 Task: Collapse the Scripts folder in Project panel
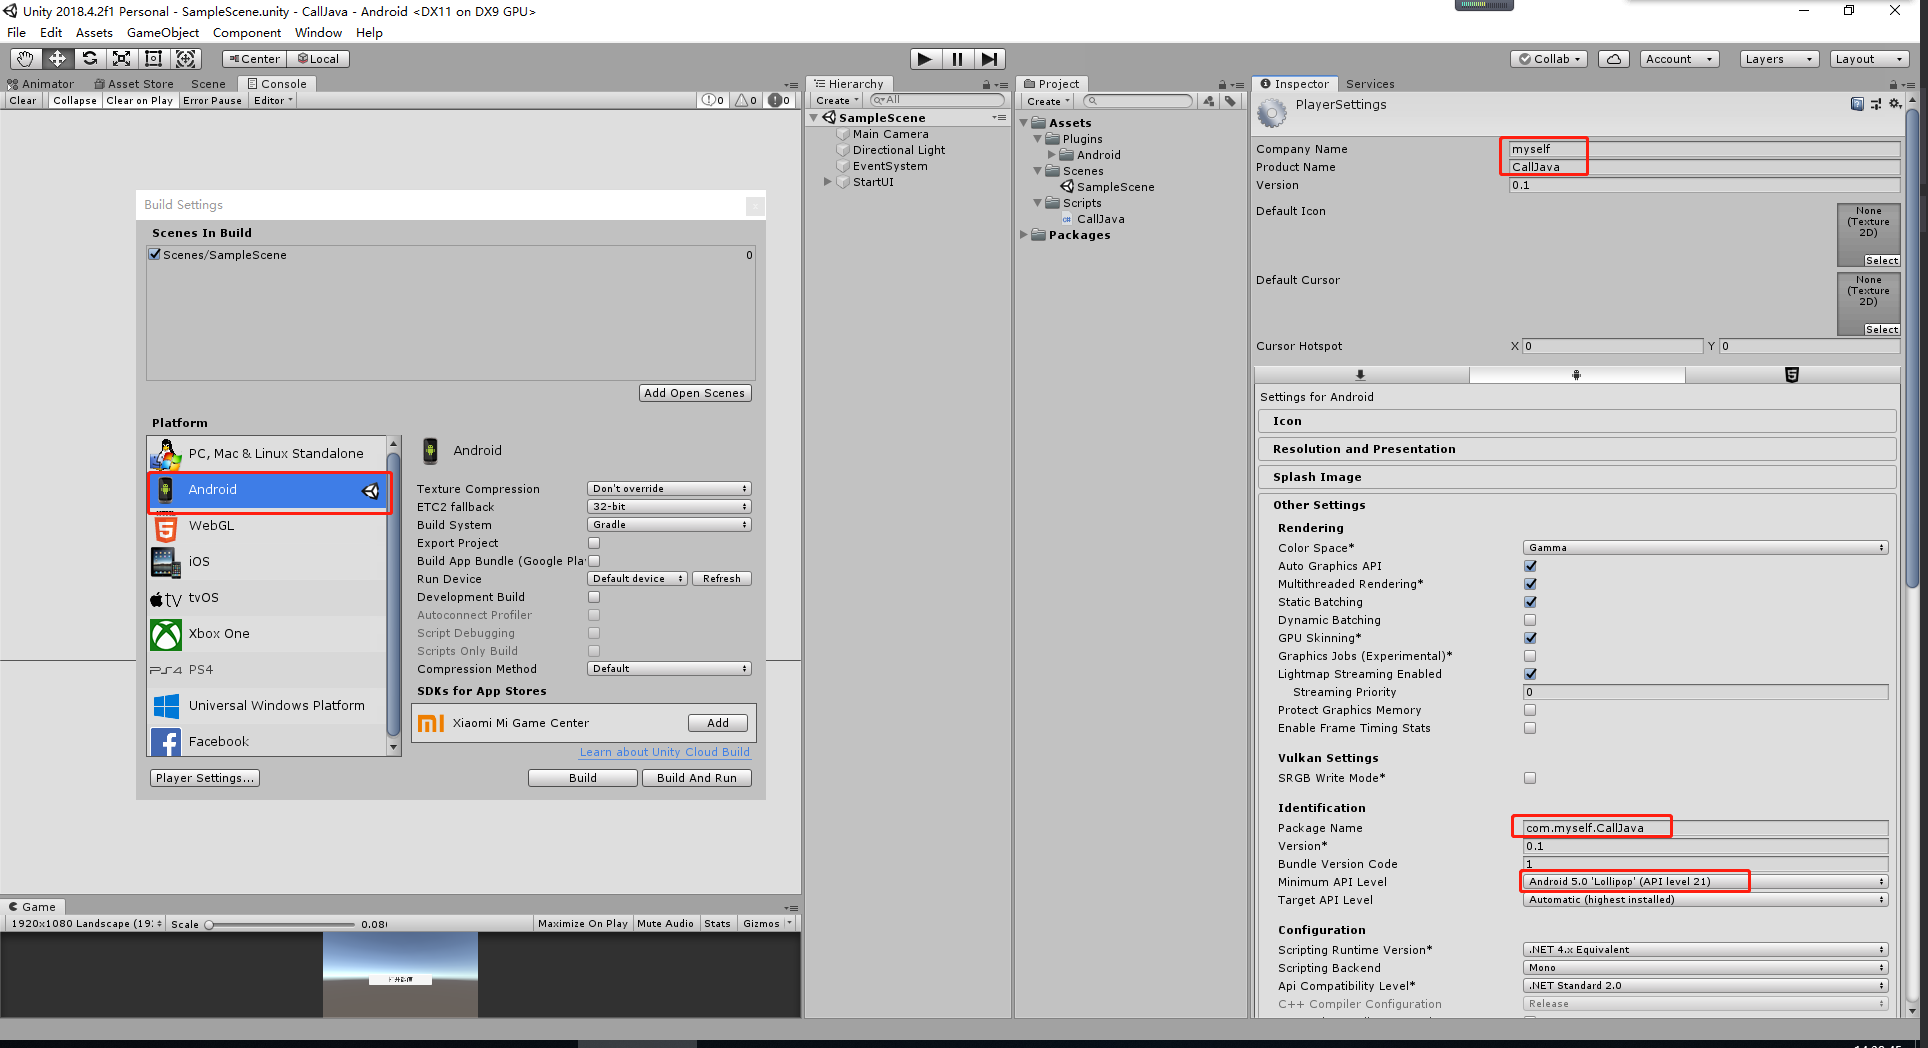coord(1037,202)
